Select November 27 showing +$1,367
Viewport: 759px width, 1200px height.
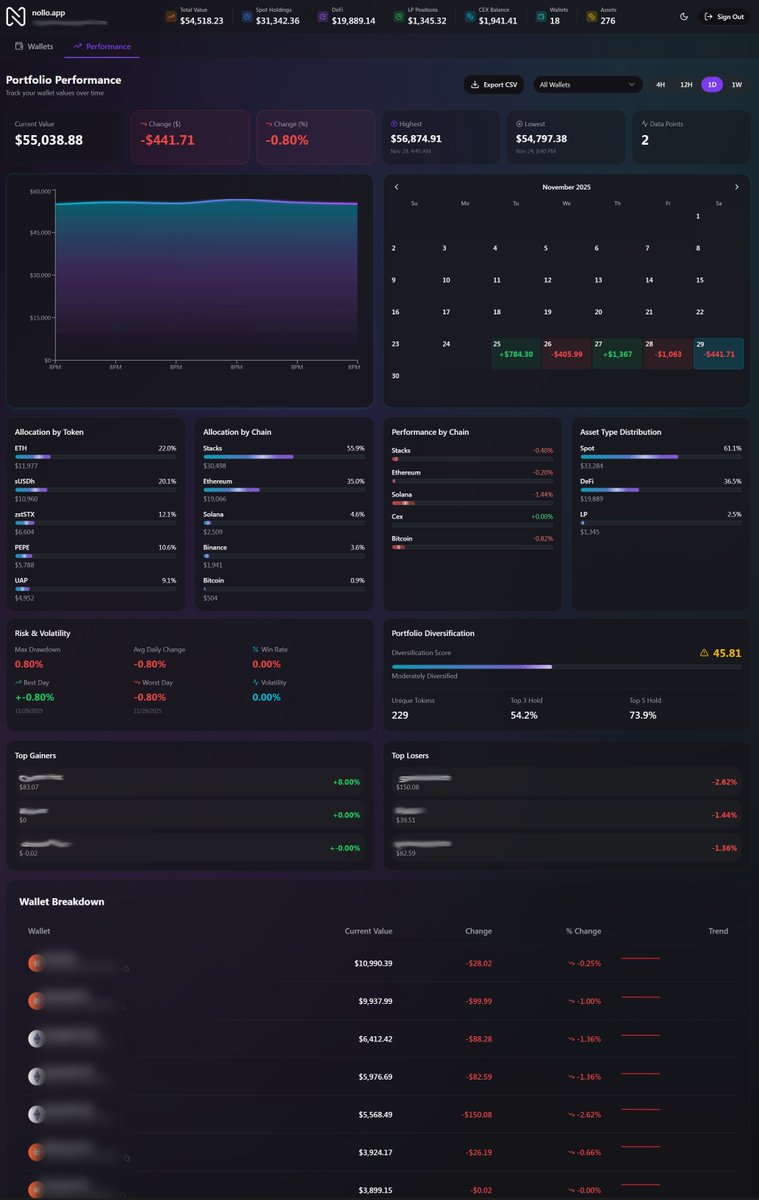point(617,353)
